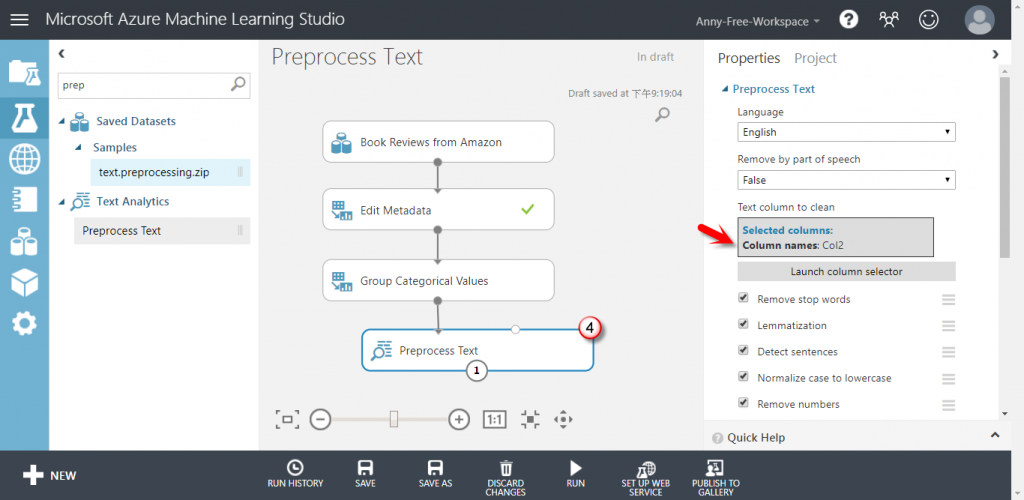Open the Notebooks sidebar icon
The width and height of the screenshot is (1024, 500).
coord(25,200)
